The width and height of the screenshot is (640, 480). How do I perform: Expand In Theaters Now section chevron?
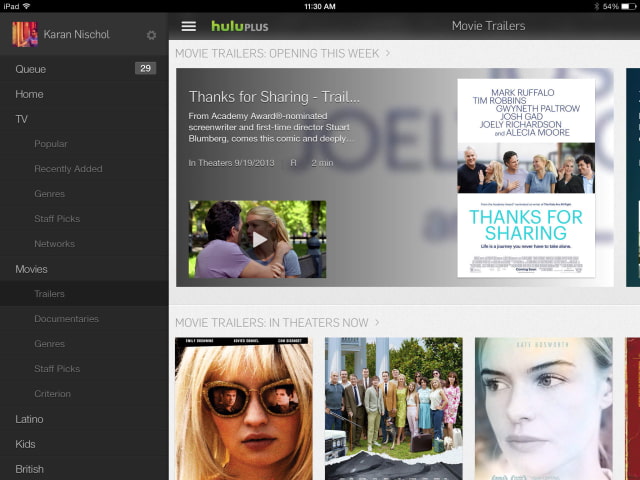point(377,322)
